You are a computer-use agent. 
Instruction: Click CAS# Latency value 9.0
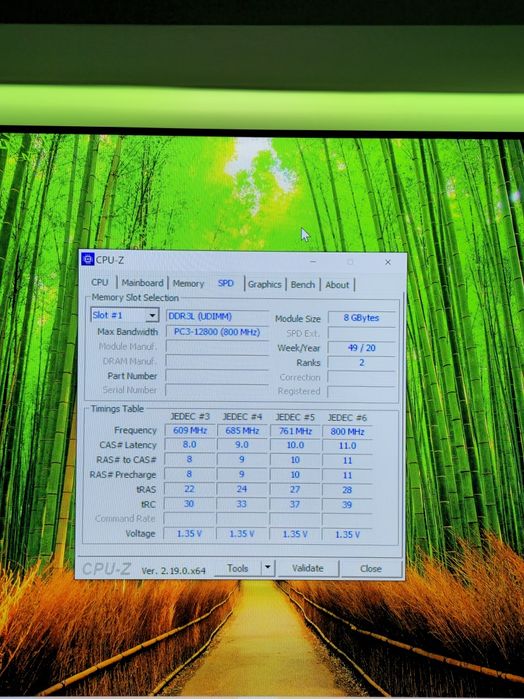click(x=242, y=445)
